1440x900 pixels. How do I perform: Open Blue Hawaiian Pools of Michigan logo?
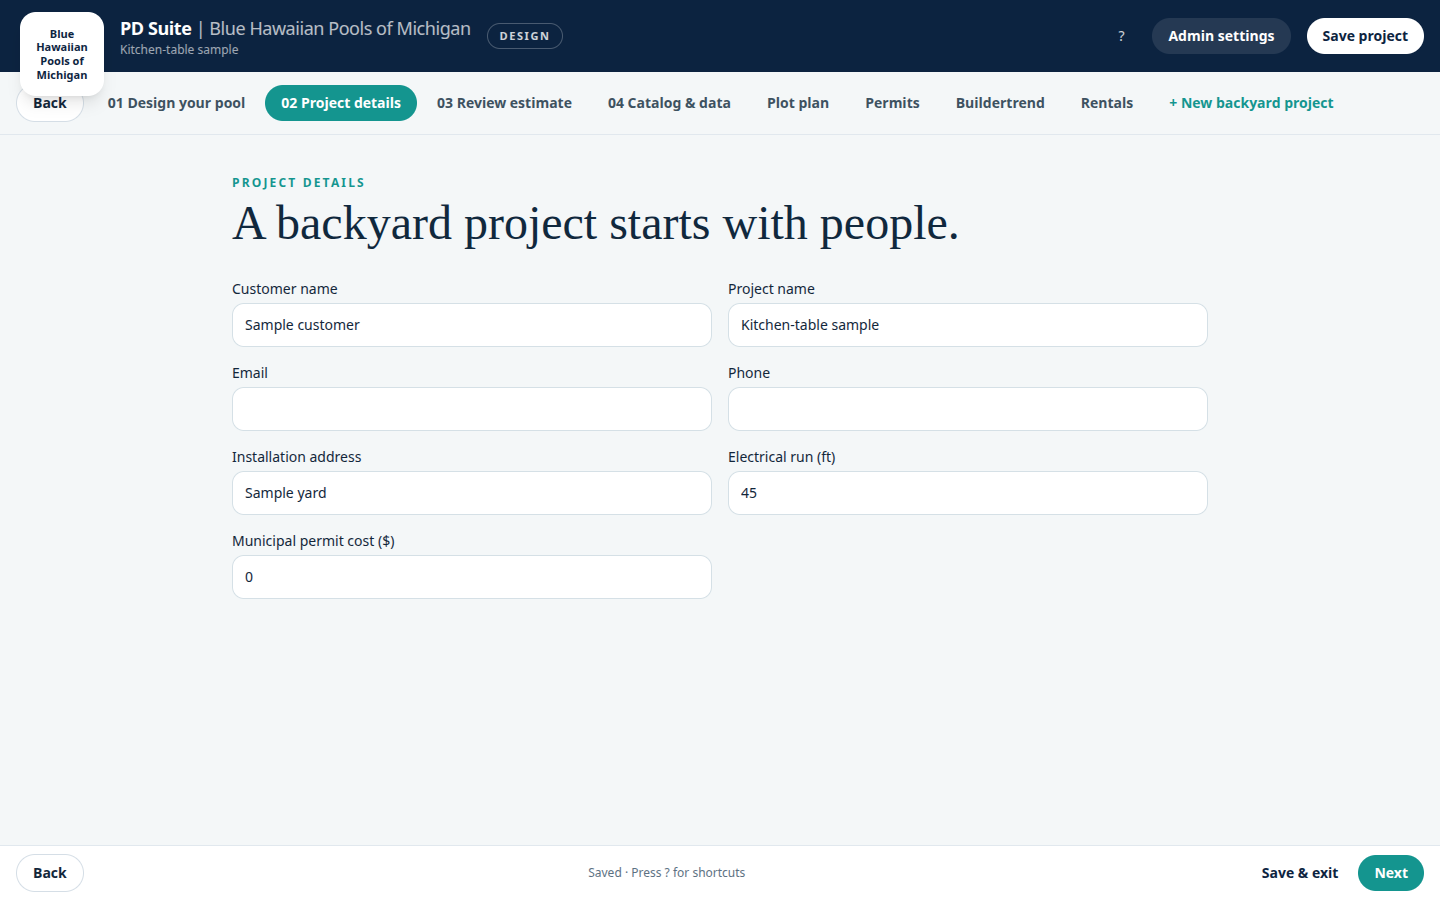(x=62, y=54)
